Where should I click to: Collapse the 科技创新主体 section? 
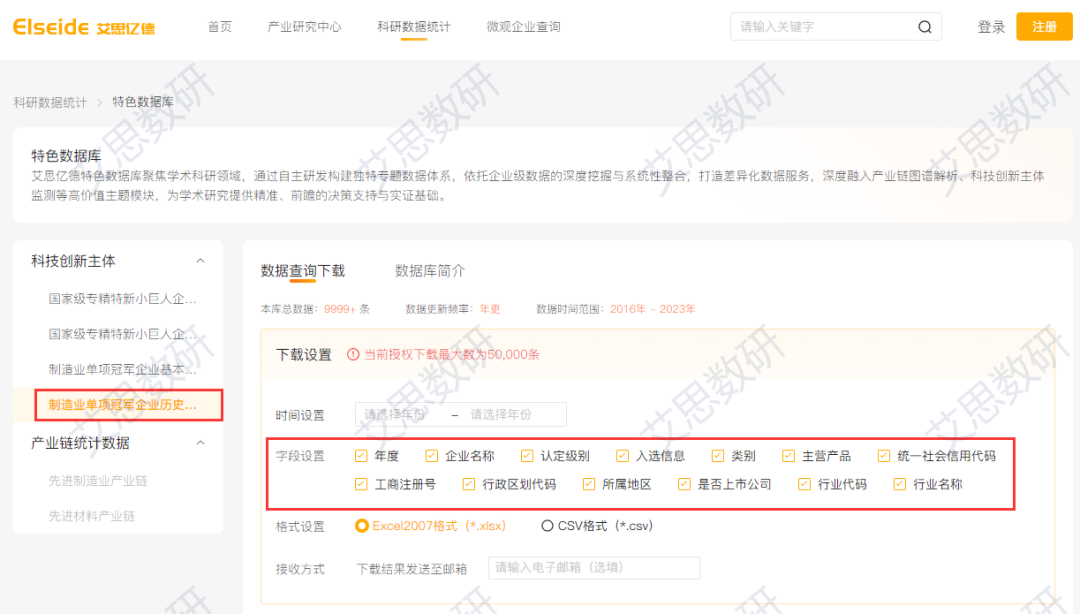click(x=200, y=261)
